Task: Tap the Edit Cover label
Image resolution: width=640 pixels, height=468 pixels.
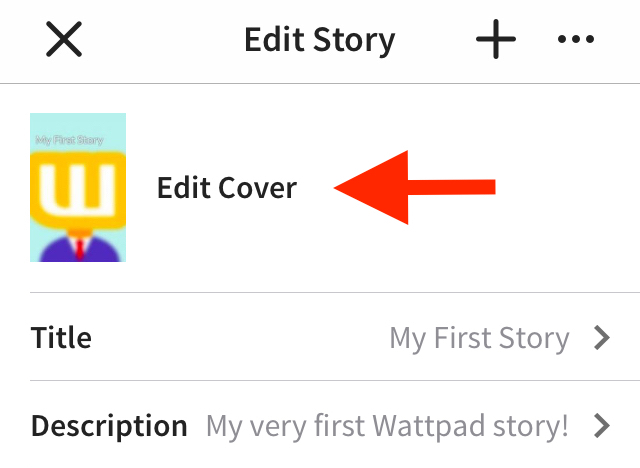Action: [227, 188]
